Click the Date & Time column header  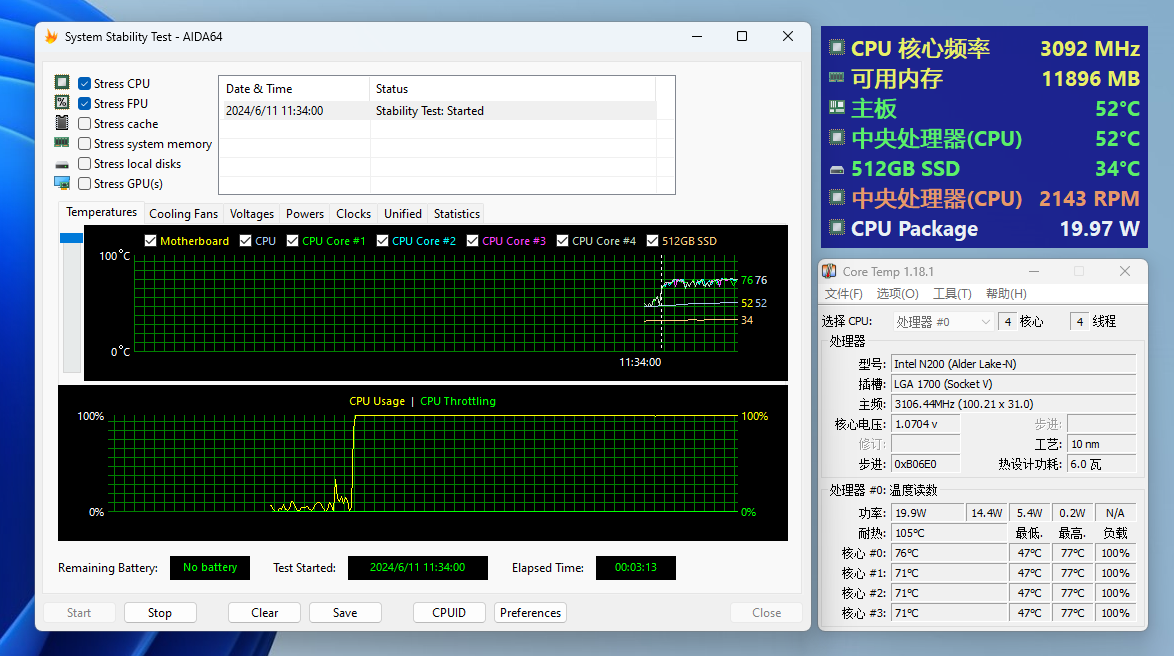tap(294, 88)
